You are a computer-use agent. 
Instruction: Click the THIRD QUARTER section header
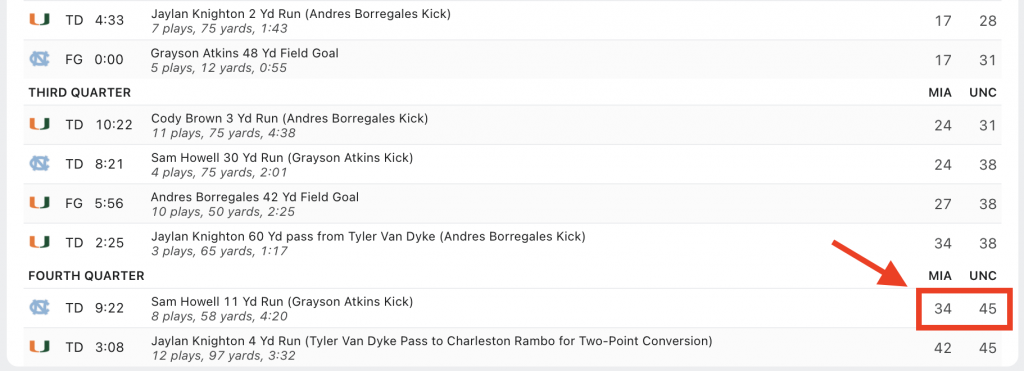(80, 92)
